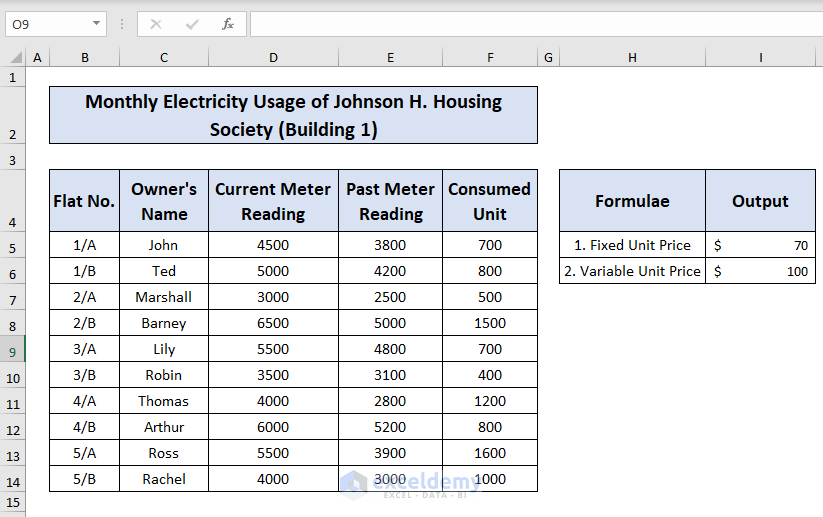Click inside the formula bar
This screenshot has width=823, height=517.
point(536,24)
